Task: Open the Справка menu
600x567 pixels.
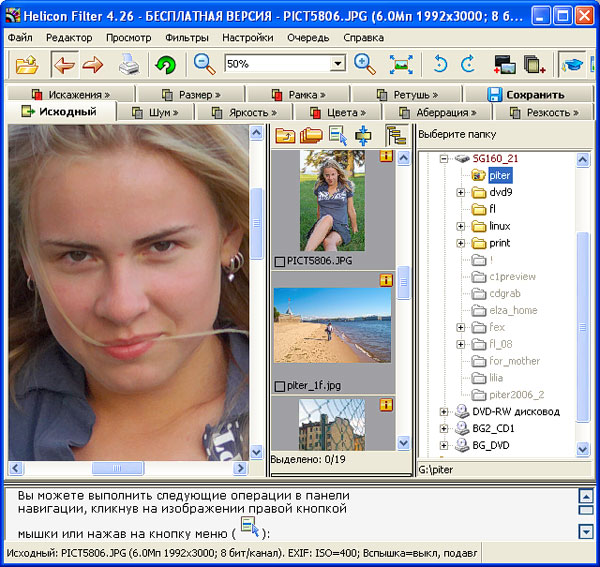Action: pyautogui.click(x=364, y=37)
